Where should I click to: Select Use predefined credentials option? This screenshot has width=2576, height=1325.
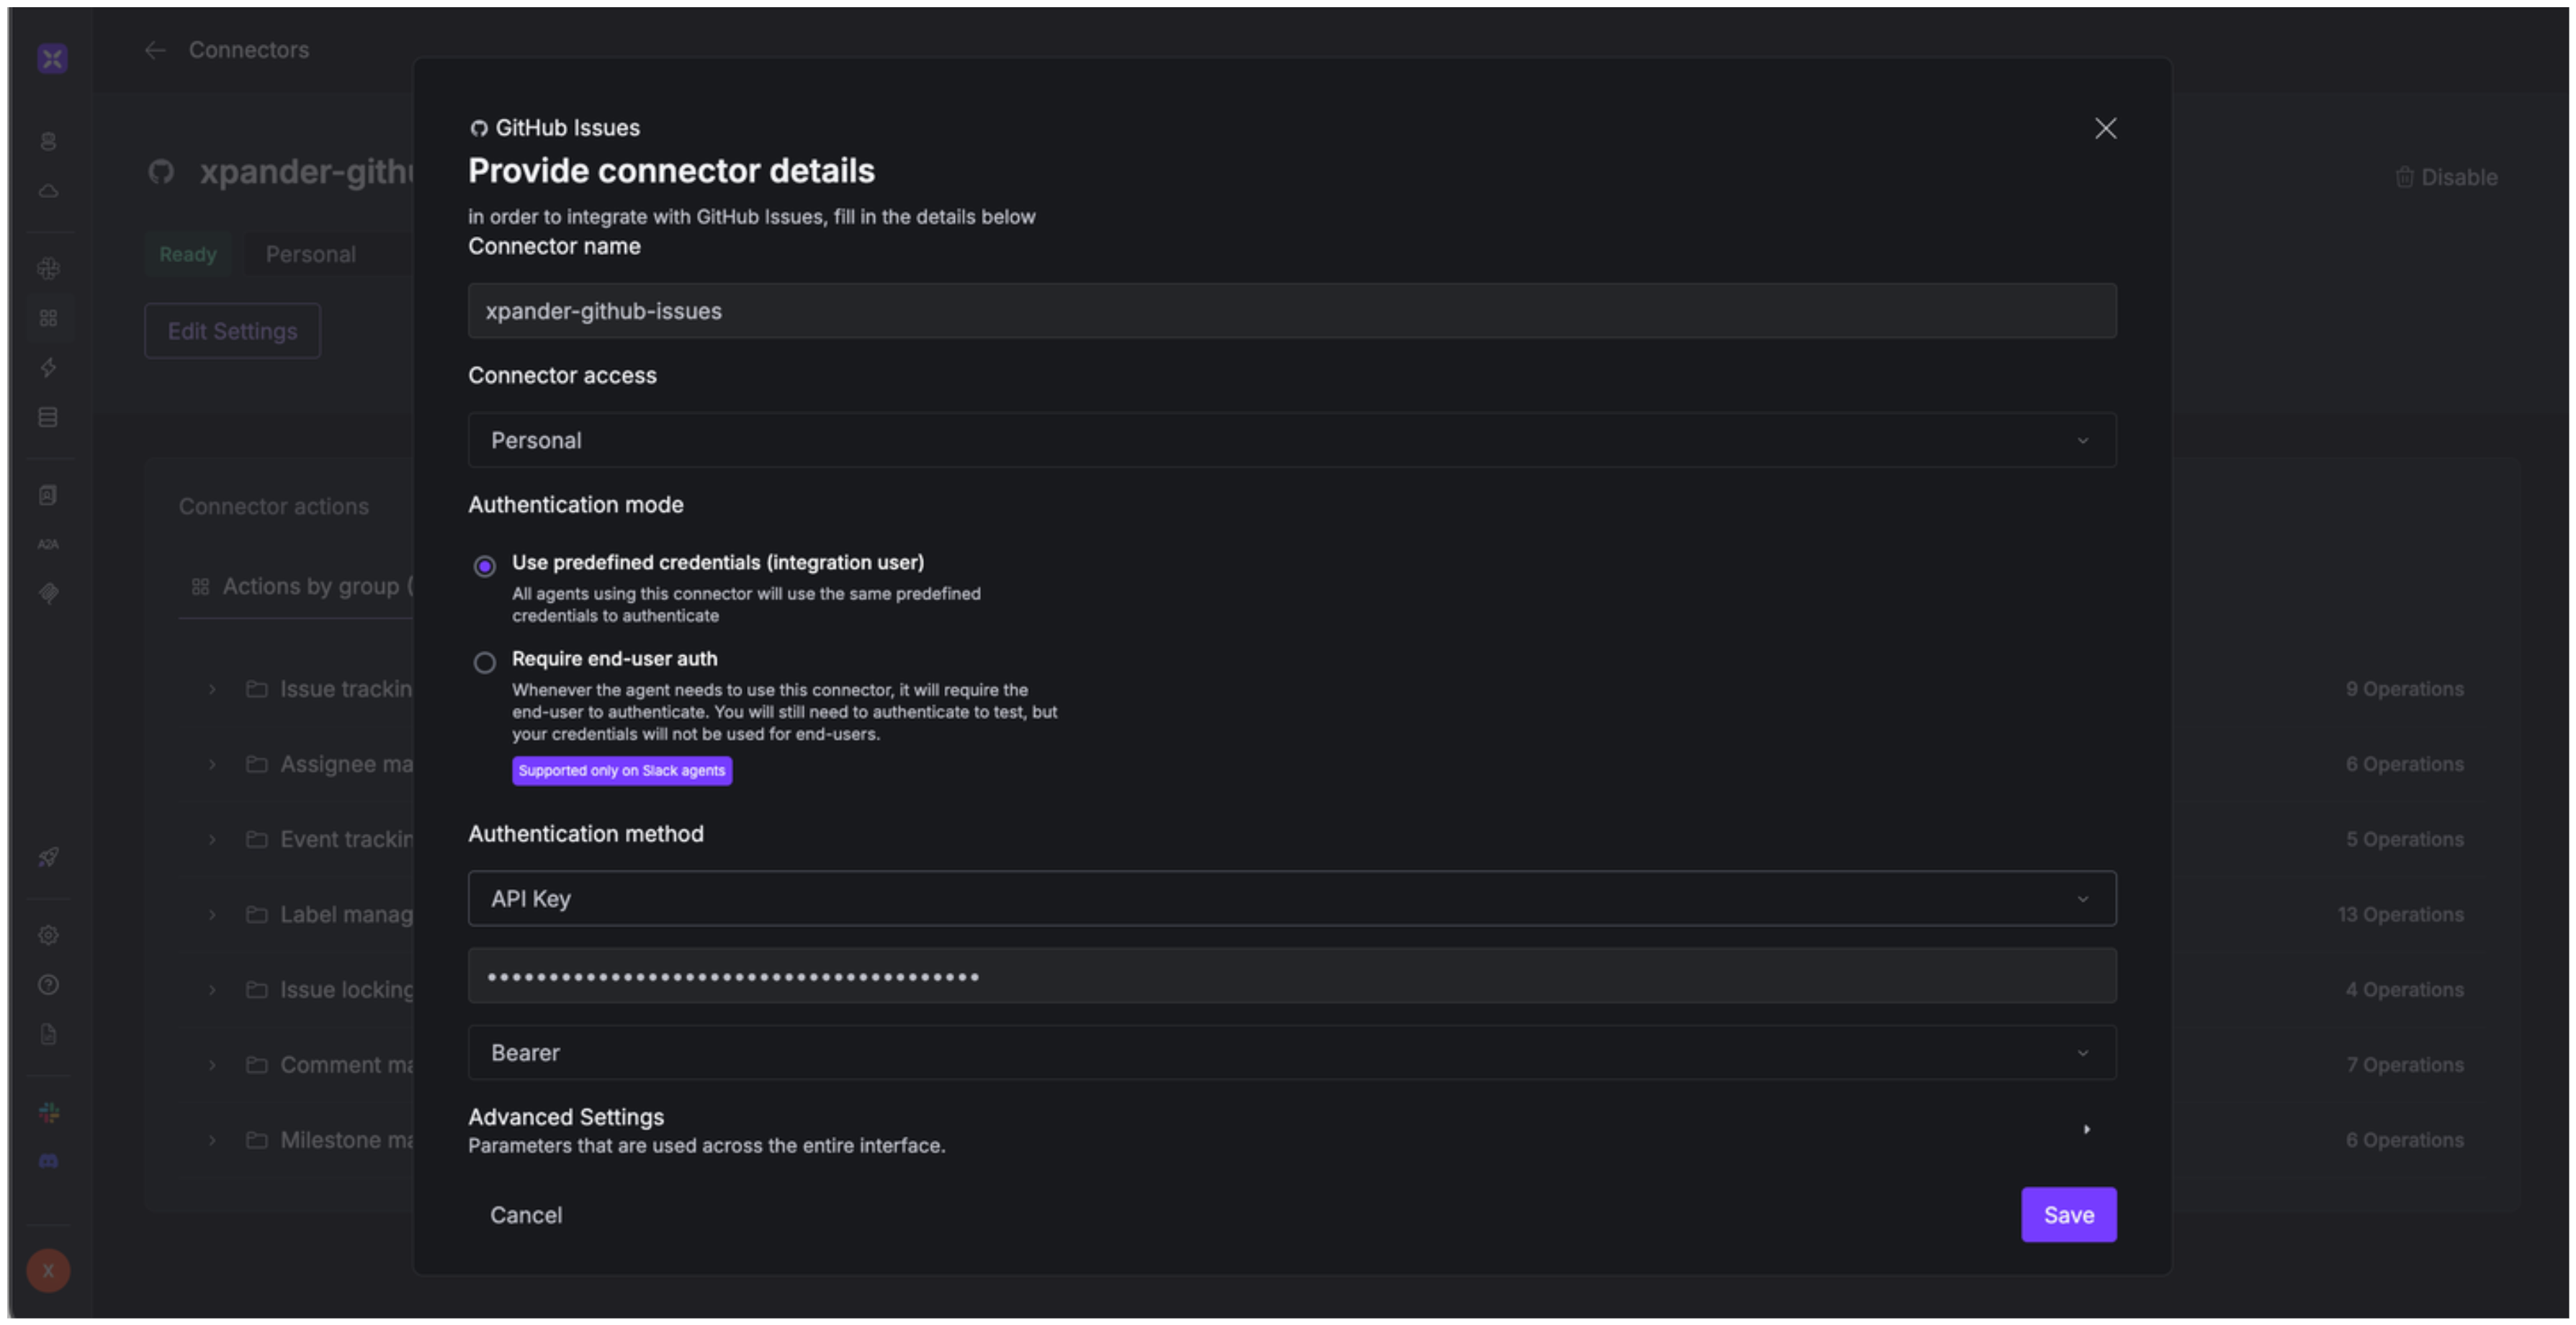[x=485, y=566]
